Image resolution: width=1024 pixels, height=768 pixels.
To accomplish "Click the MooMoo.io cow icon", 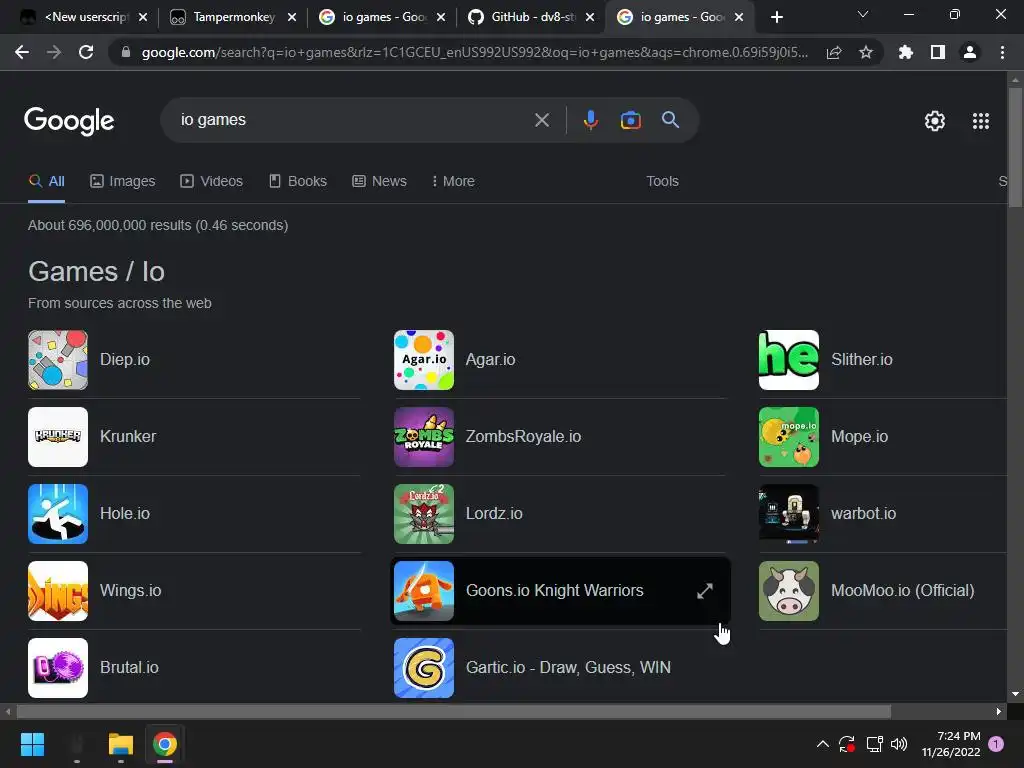I will [789, 591].
